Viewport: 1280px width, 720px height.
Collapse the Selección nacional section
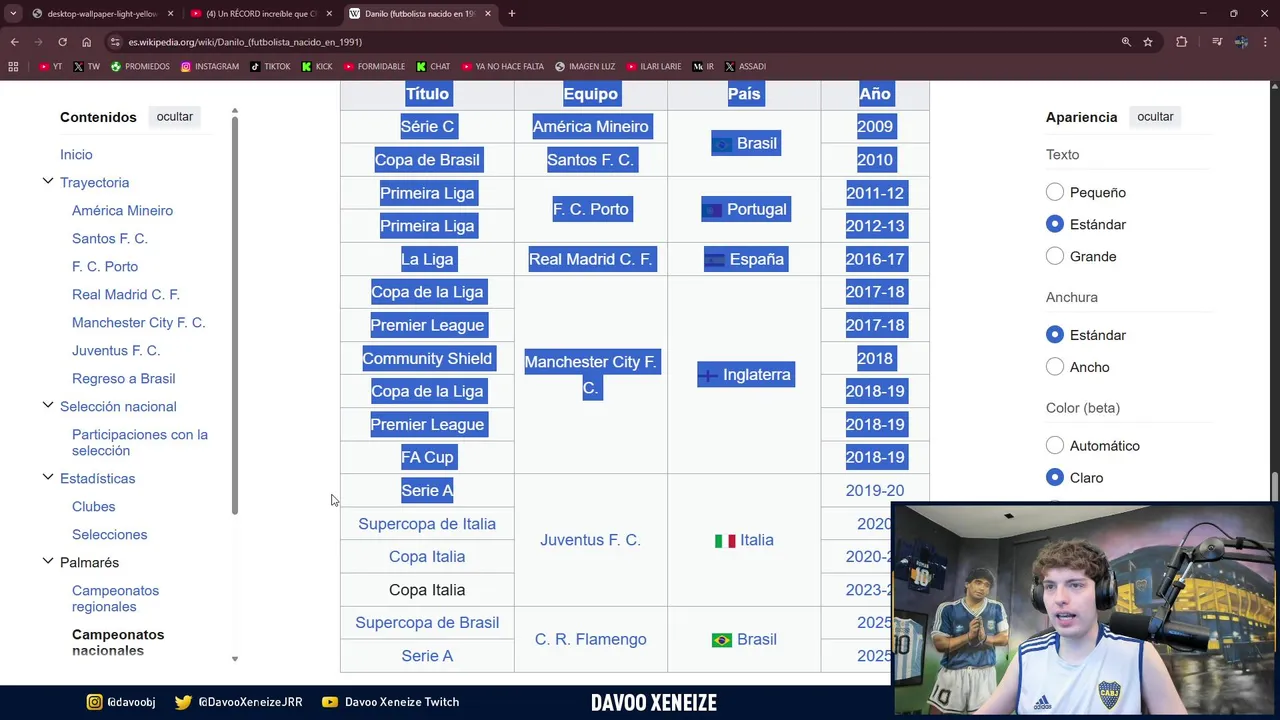[x=47, y=405]
